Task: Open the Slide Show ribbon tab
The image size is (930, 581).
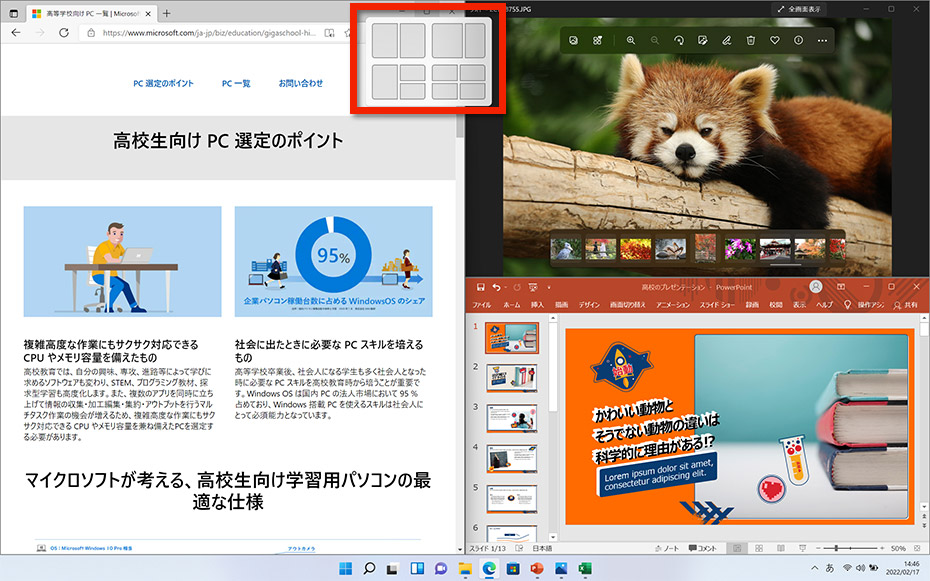Action: [717, 305]
